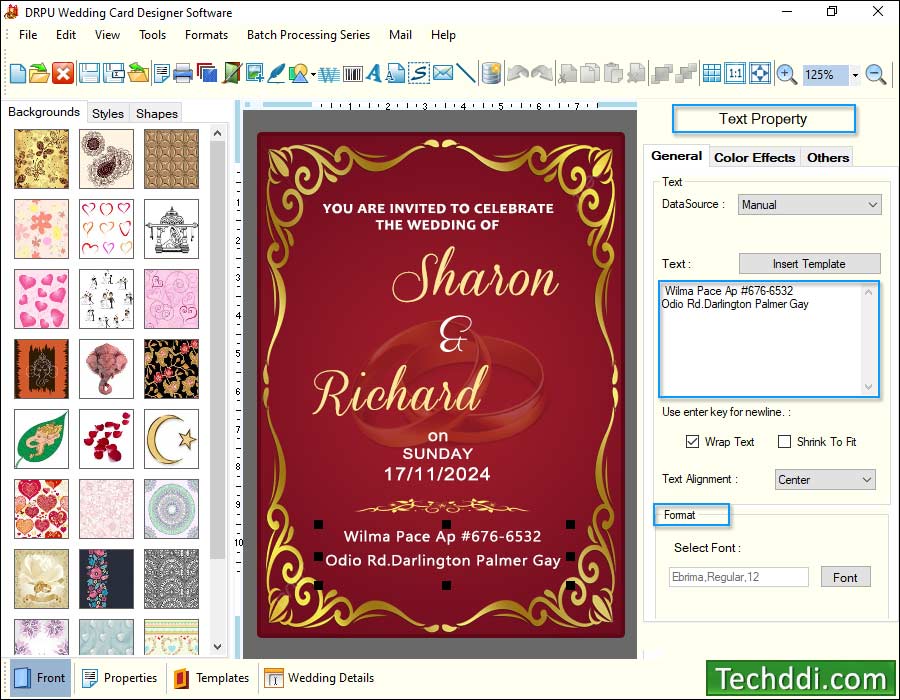This screenshot has height=700, width=900.
Task: Select the butterfly pattern background thumbnail
Action: tap(41, 159)
